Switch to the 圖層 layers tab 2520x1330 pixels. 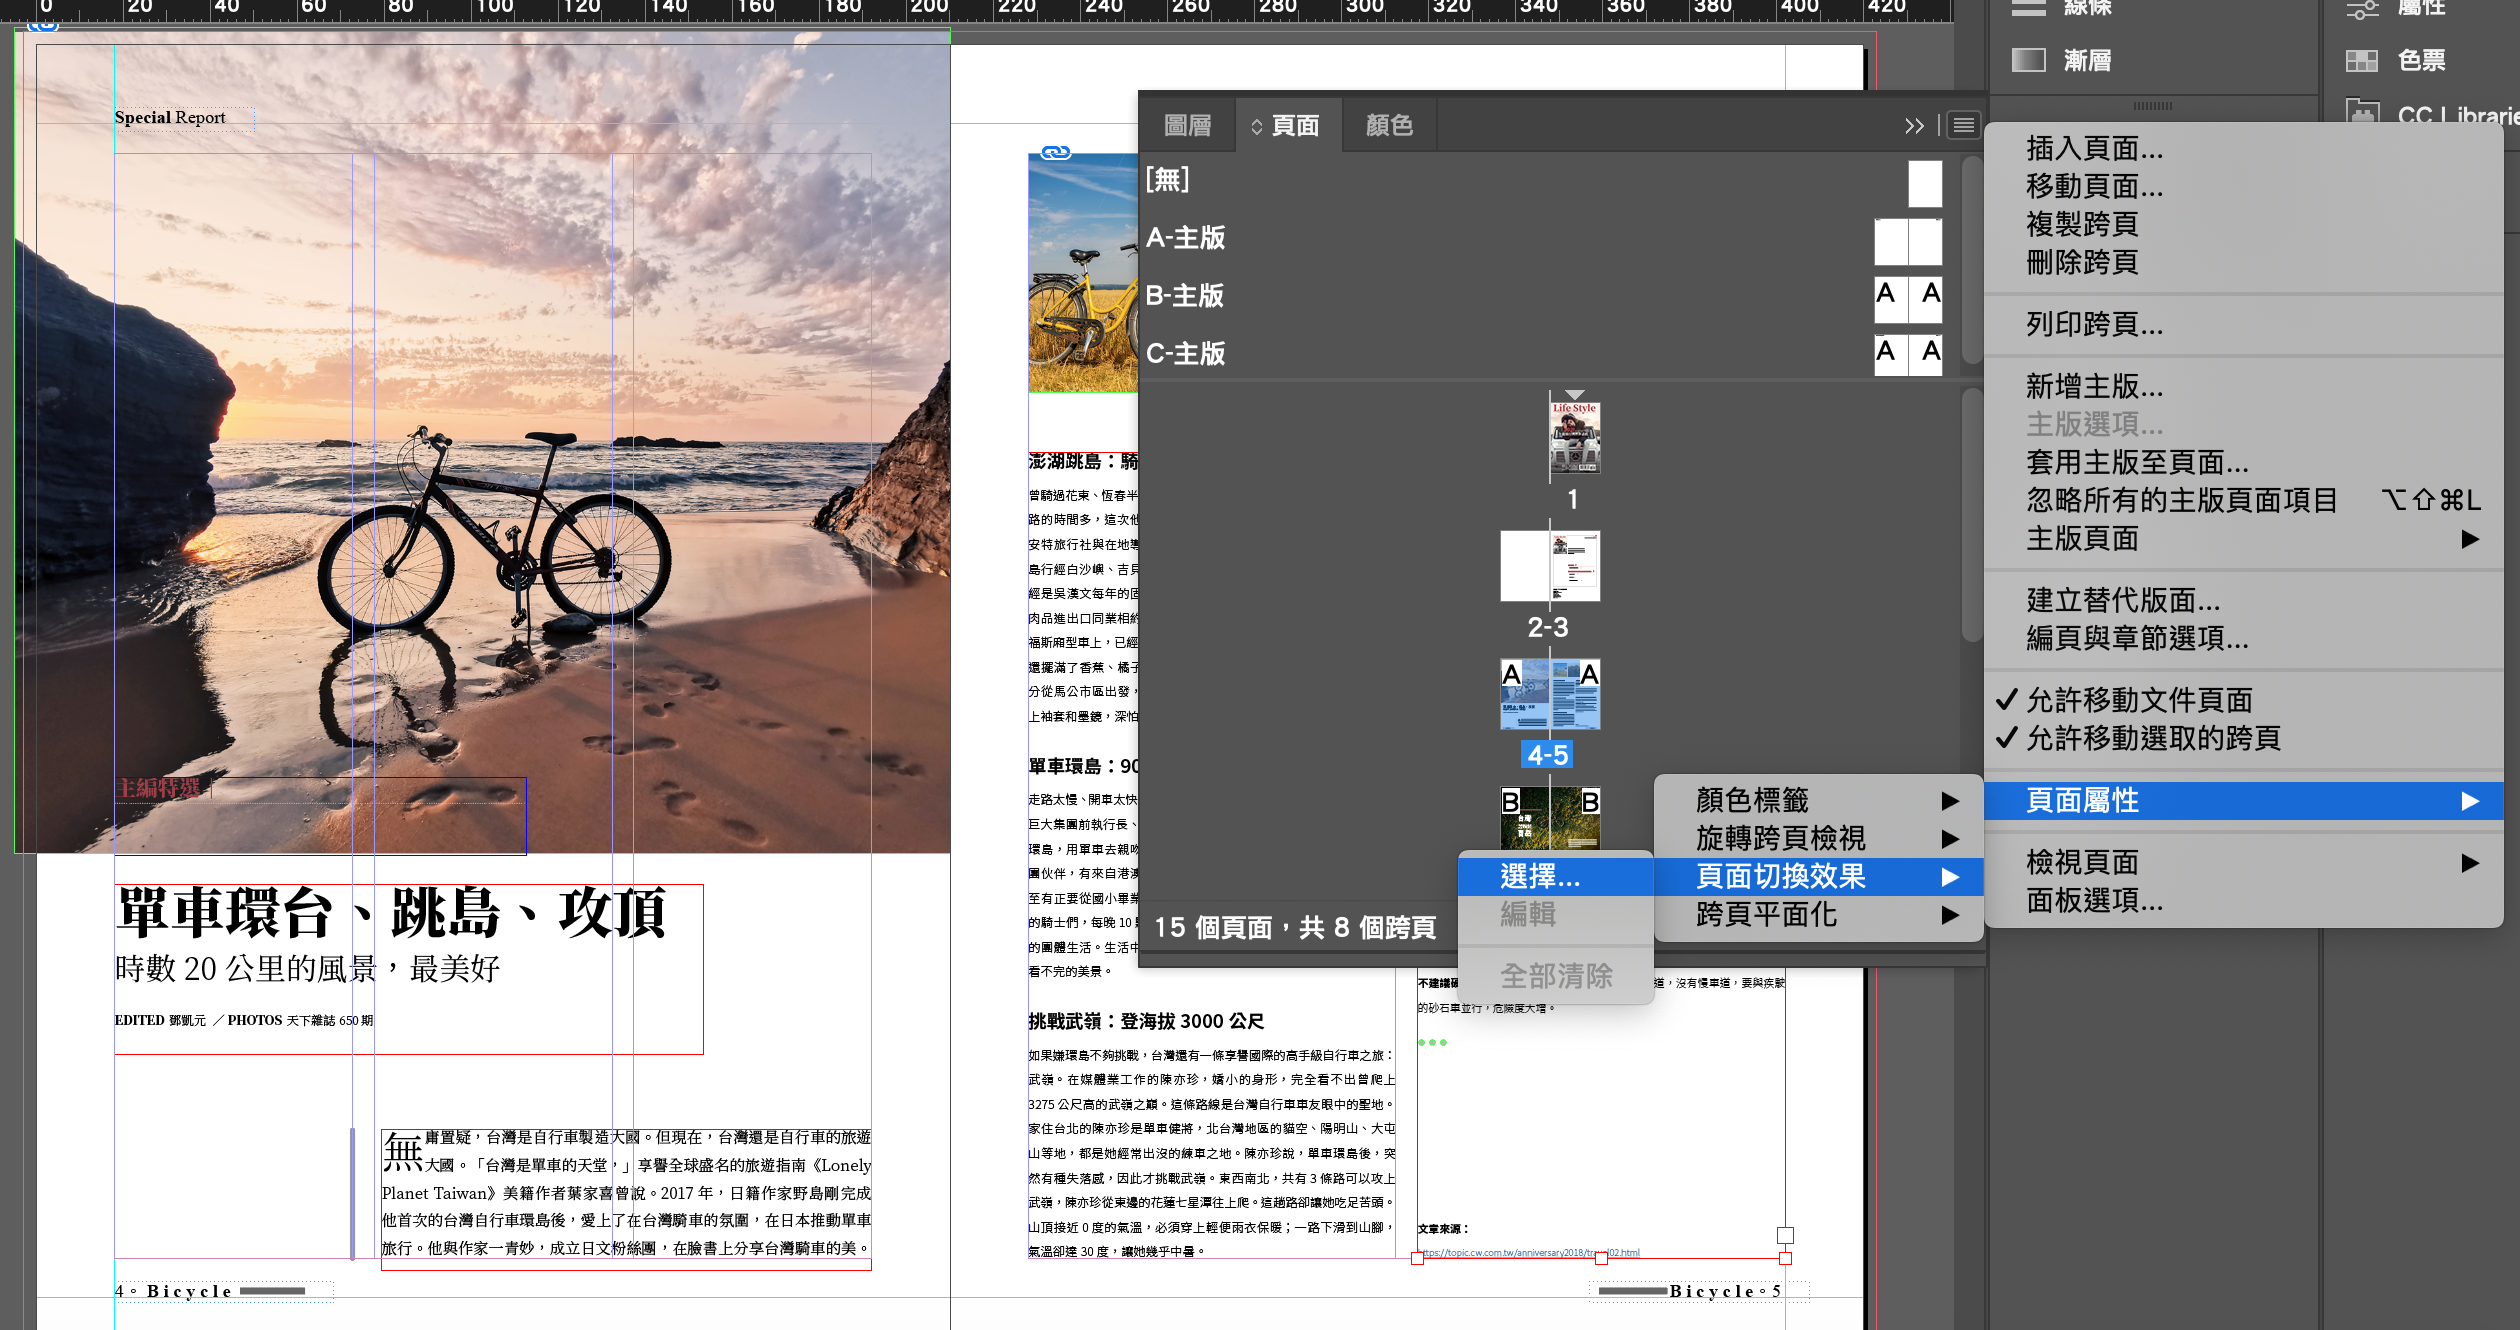tap(1188, 125)
